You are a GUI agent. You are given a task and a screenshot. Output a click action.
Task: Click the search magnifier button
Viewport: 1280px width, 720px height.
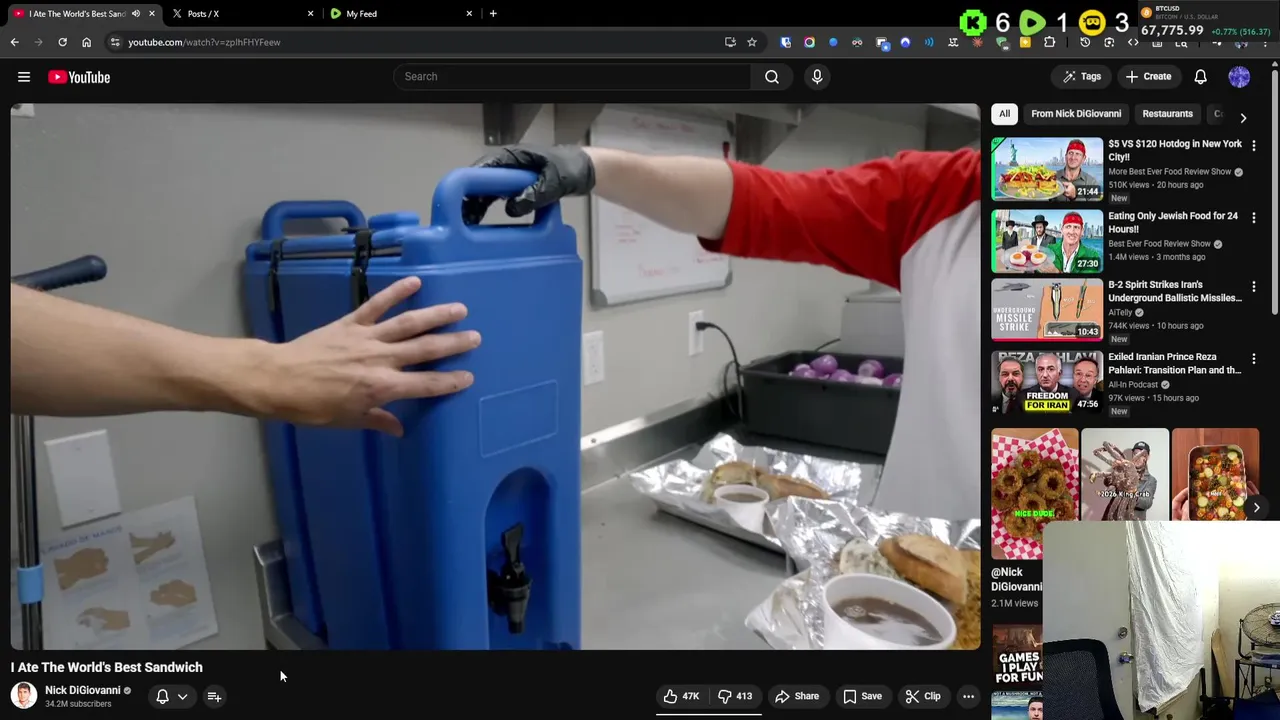pyautogui.click(x=772, y=77)
